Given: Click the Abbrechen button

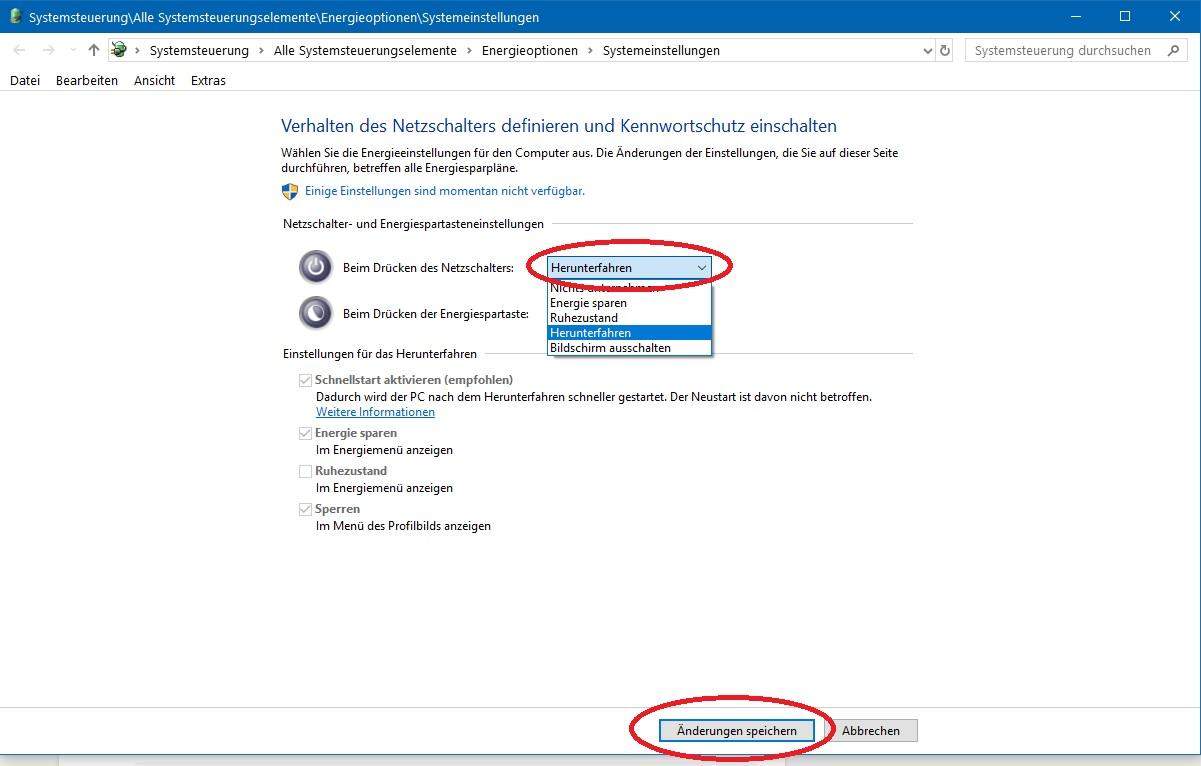Looking at the screenshot, I should point(870,731).
